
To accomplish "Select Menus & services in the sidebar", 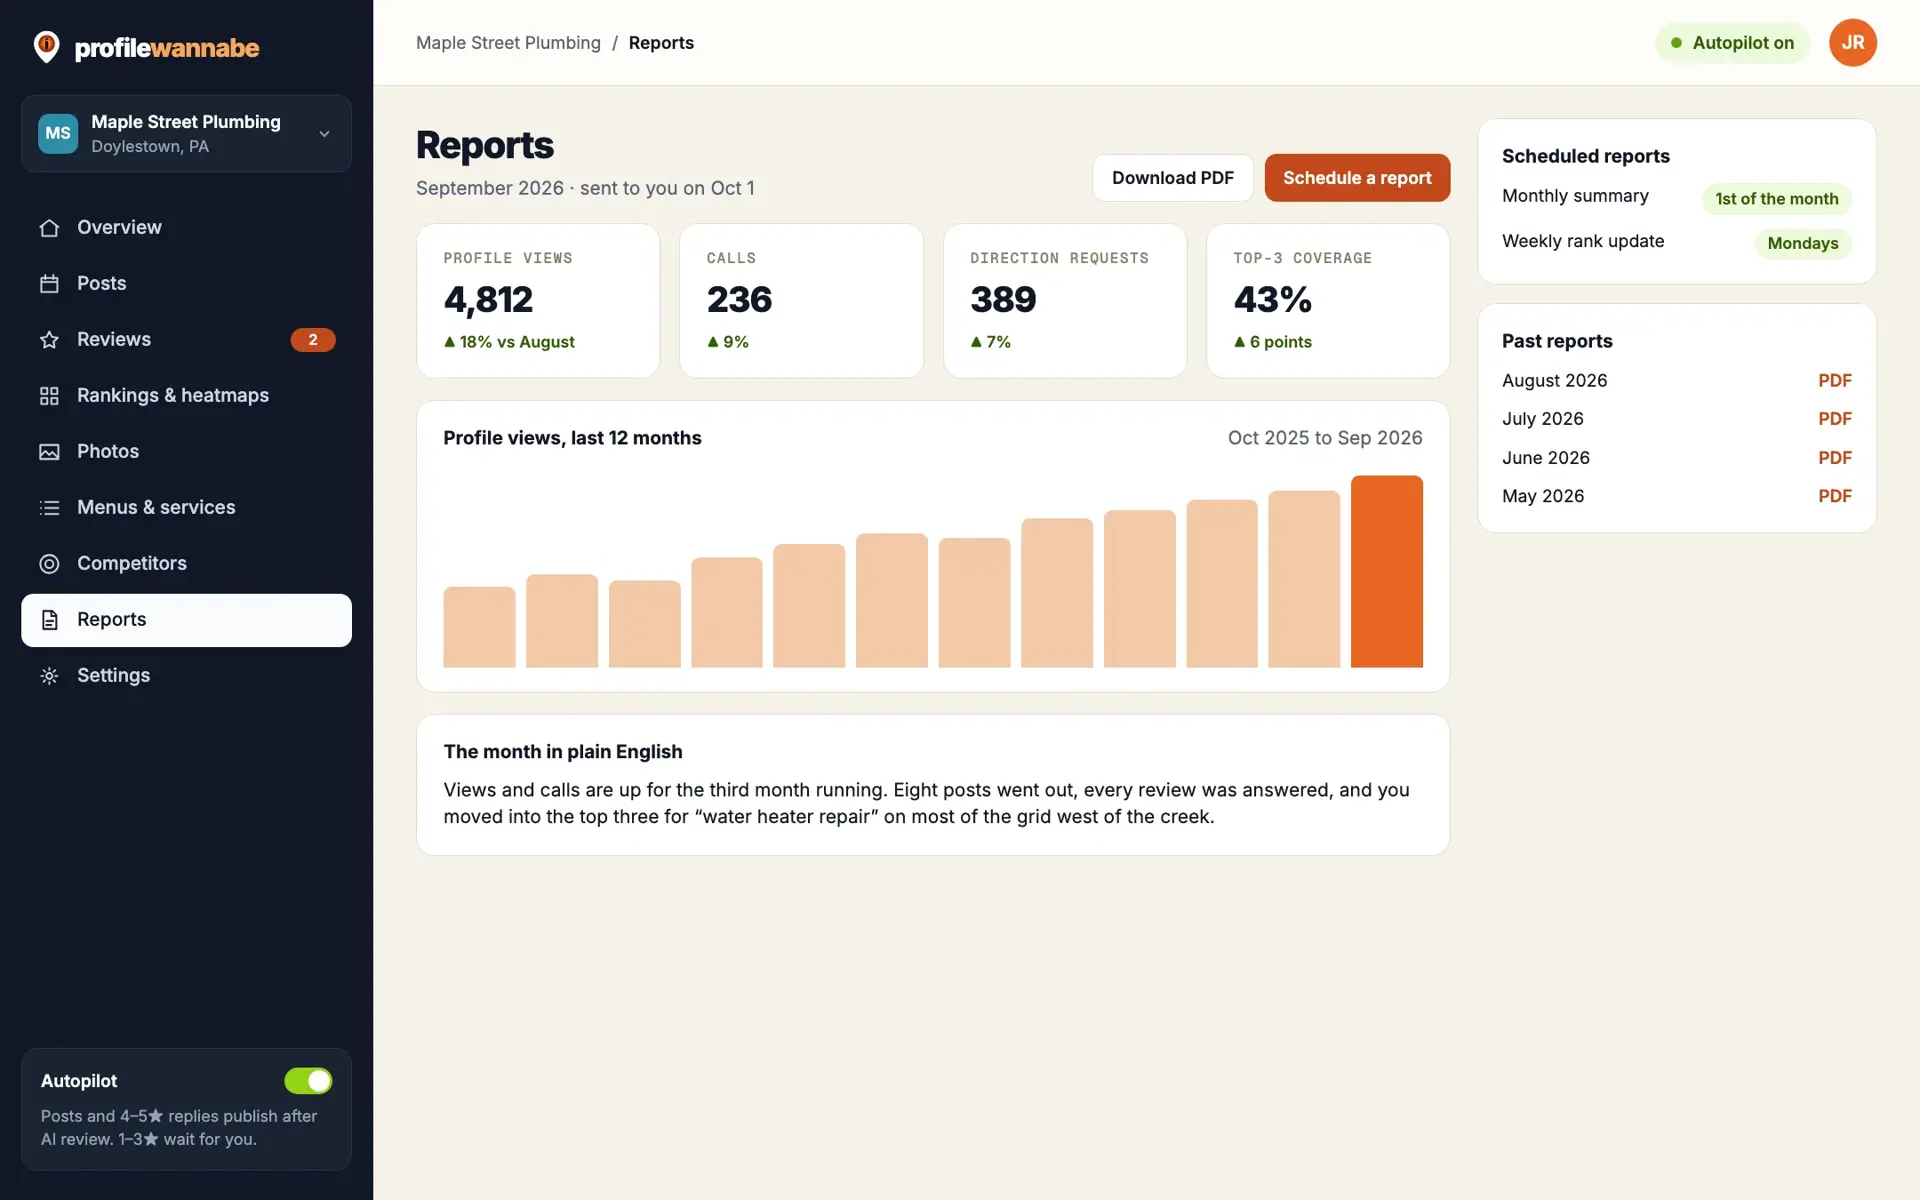I will coord(186,508).
